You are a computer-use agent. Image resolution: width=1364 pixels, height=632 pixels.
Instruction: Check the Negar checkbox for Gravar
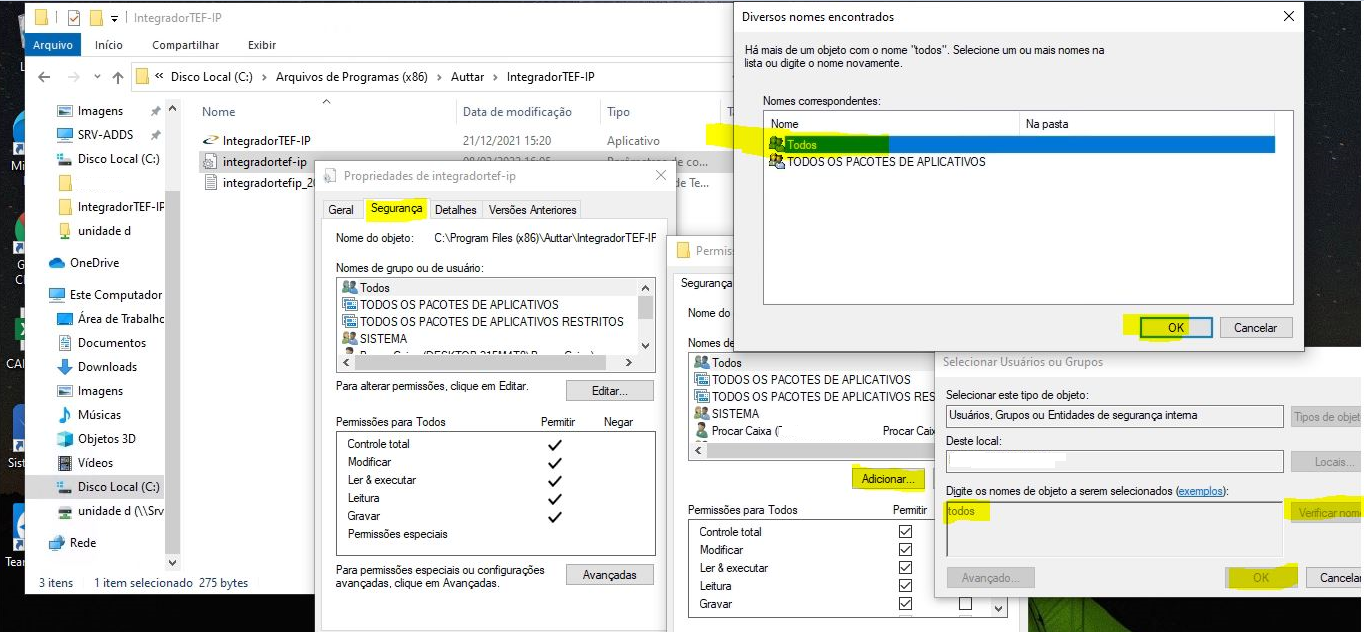tap(965, 604)
